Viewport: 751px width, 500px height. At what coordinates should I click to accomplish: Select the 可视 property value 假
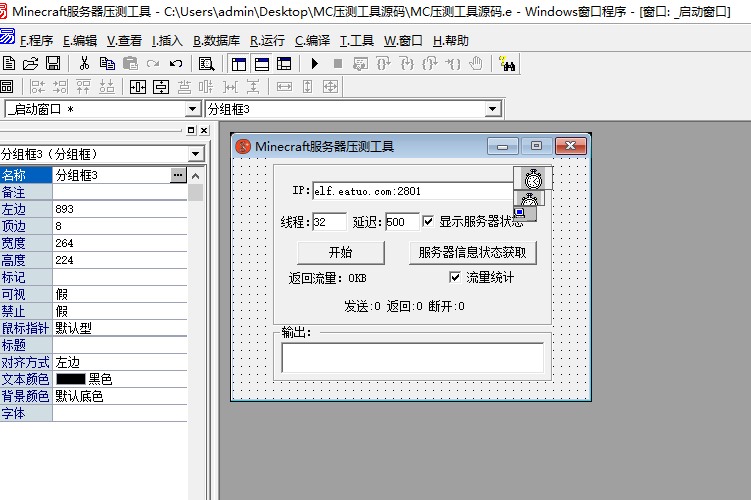(x=120, y=294)
